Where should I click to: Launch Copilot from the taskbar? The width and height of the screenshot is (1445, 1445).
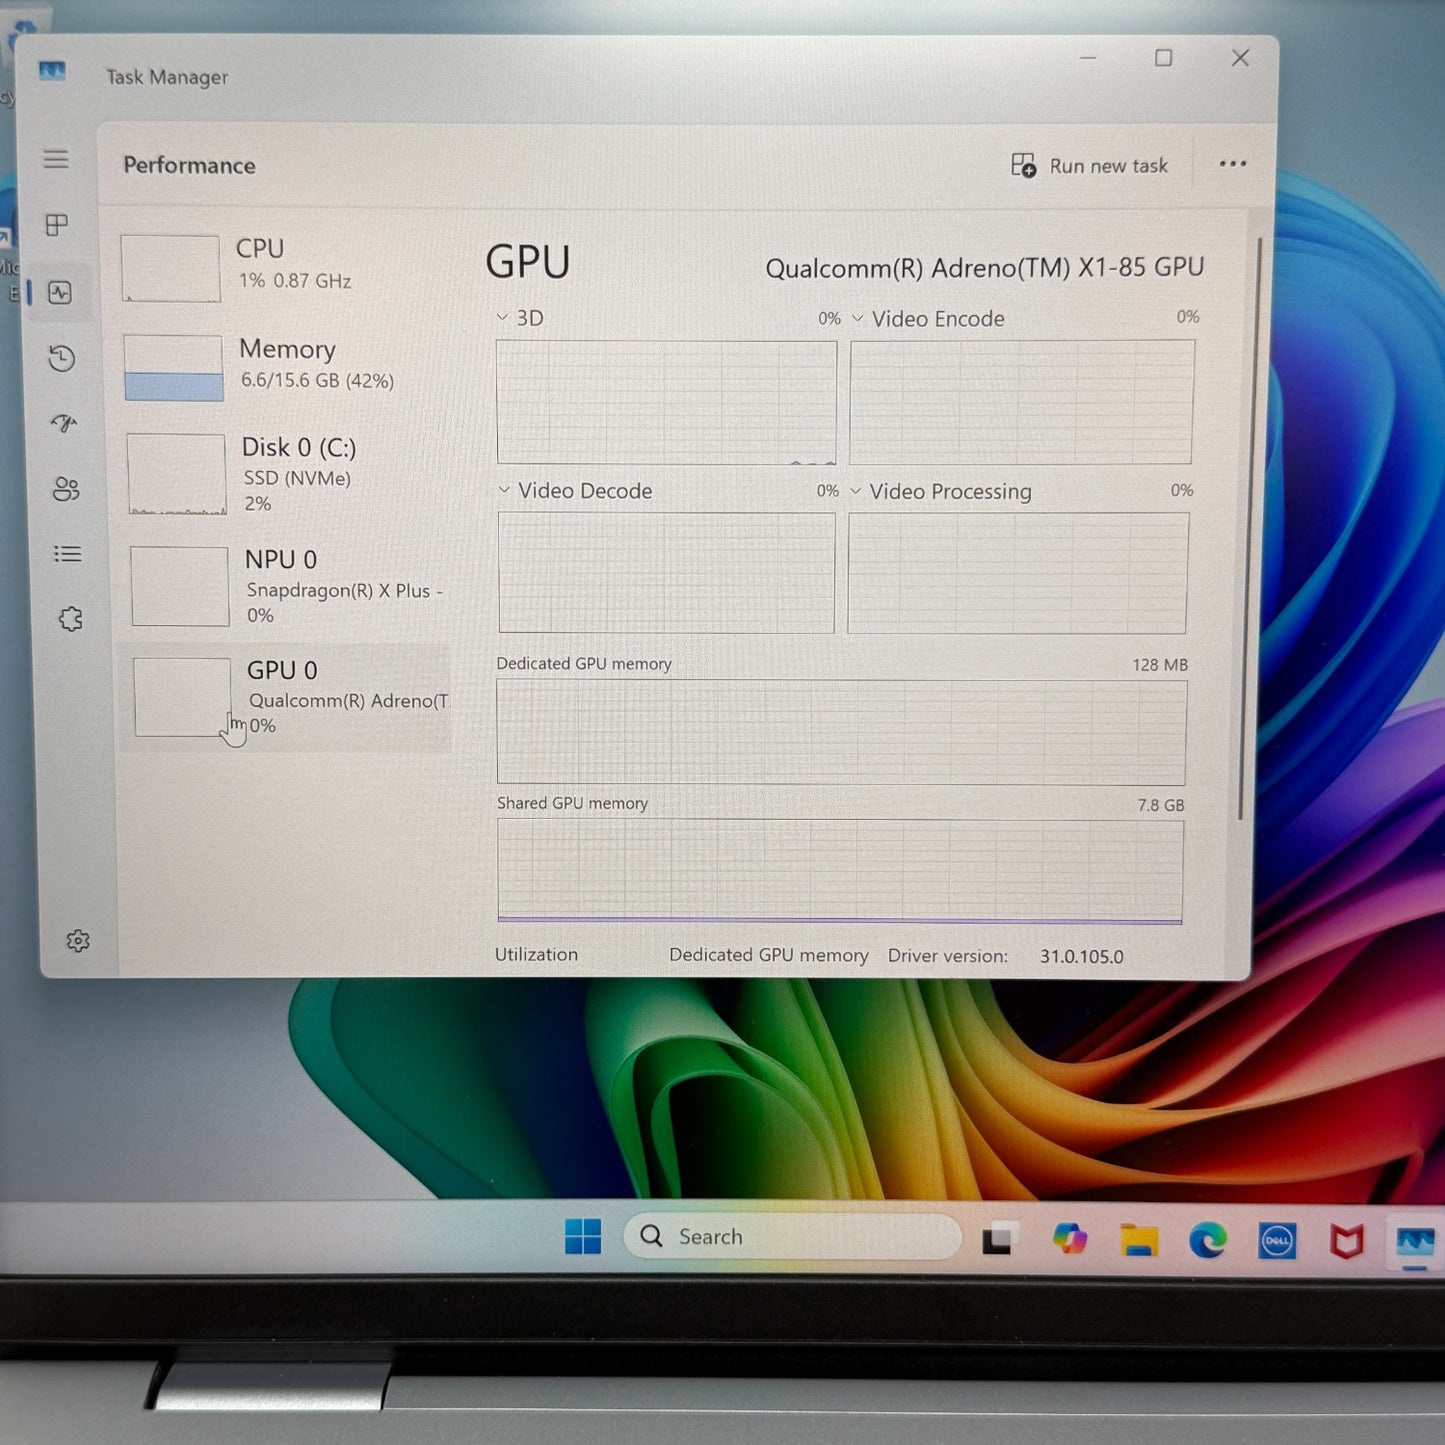[x=1069, y=1239]
